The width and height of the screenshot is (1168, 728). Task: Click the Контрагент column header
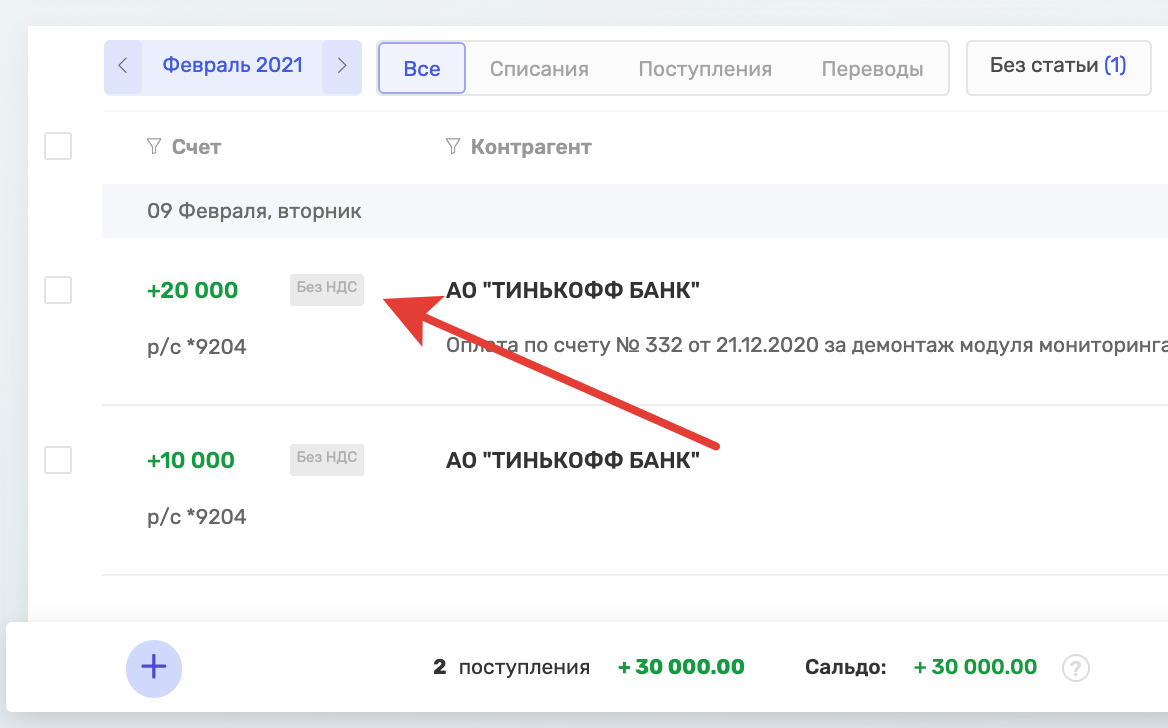coord(531,147)
